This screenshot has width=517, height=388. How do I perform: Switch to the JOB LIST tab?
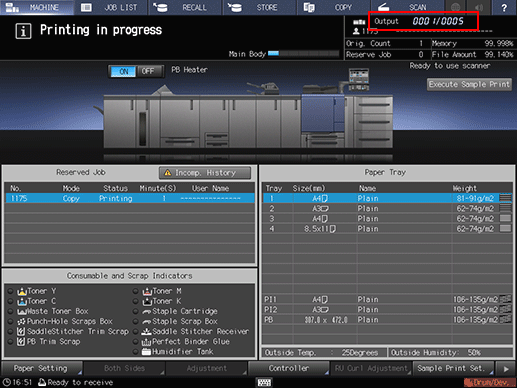pyautogui.click(x=111, y=7)
